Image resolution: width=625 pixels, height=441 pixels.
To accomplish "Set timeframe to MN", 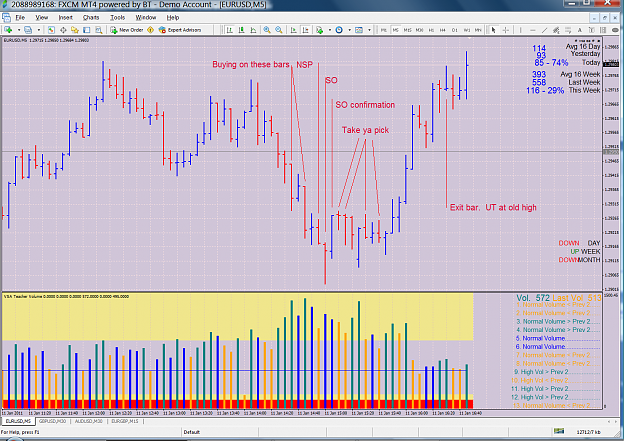I will (x=478, y=30).
